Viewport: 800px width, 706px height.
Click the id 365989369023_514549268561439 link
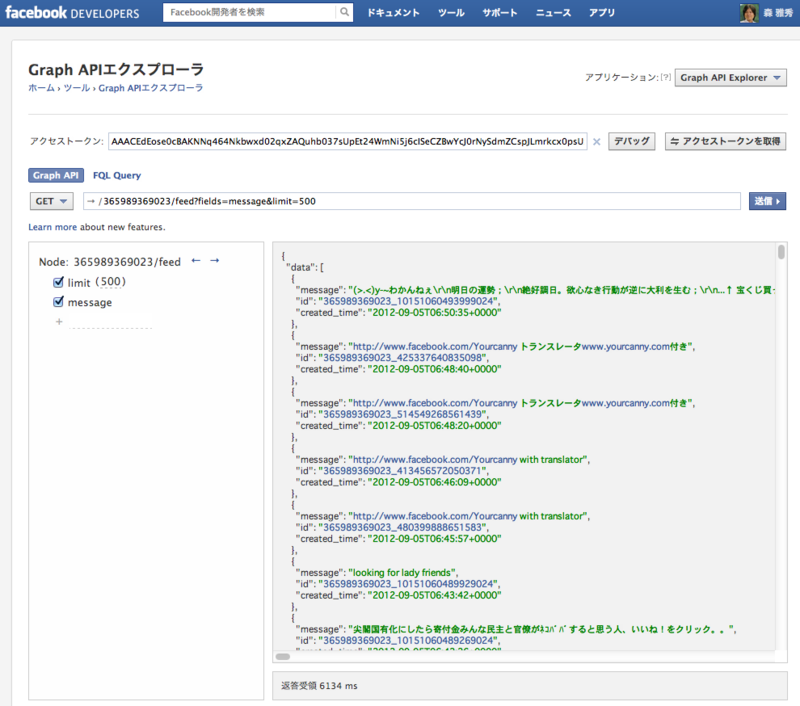403,415
